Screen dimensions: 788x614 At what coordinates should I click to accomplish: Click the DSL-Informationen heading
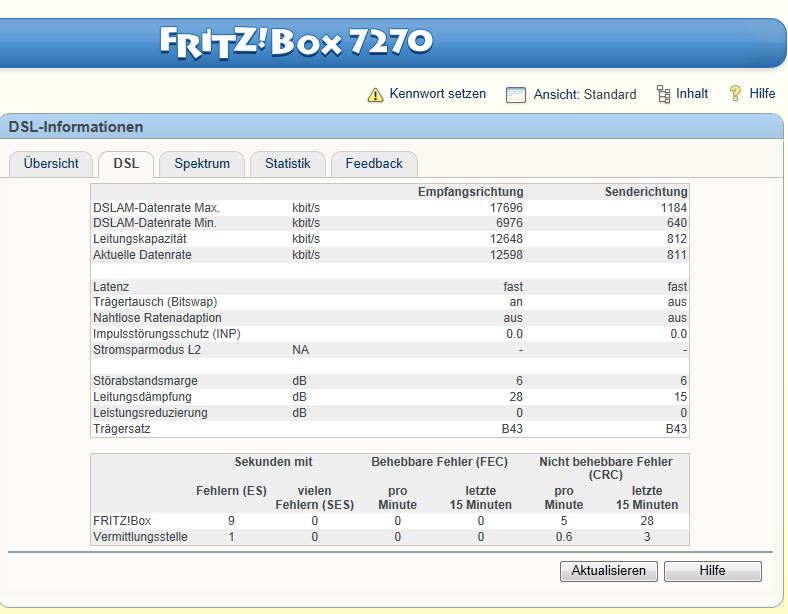76,127
